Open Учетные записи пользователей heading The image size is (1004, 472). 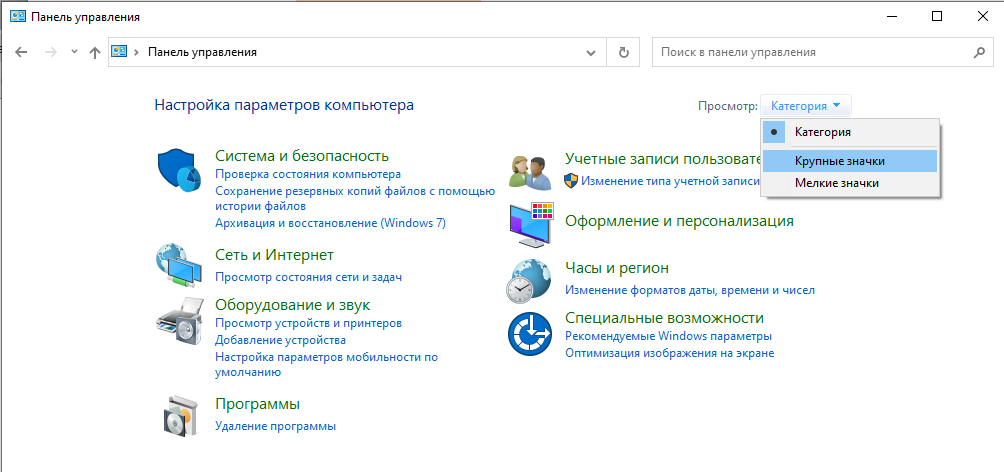coord(662,159)
